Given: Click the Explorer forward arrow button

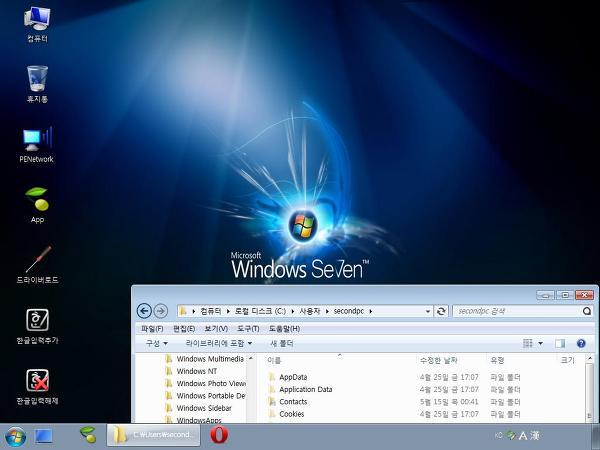Looking at the screenshot, I should pyautogui.click(x=161, y=311).
